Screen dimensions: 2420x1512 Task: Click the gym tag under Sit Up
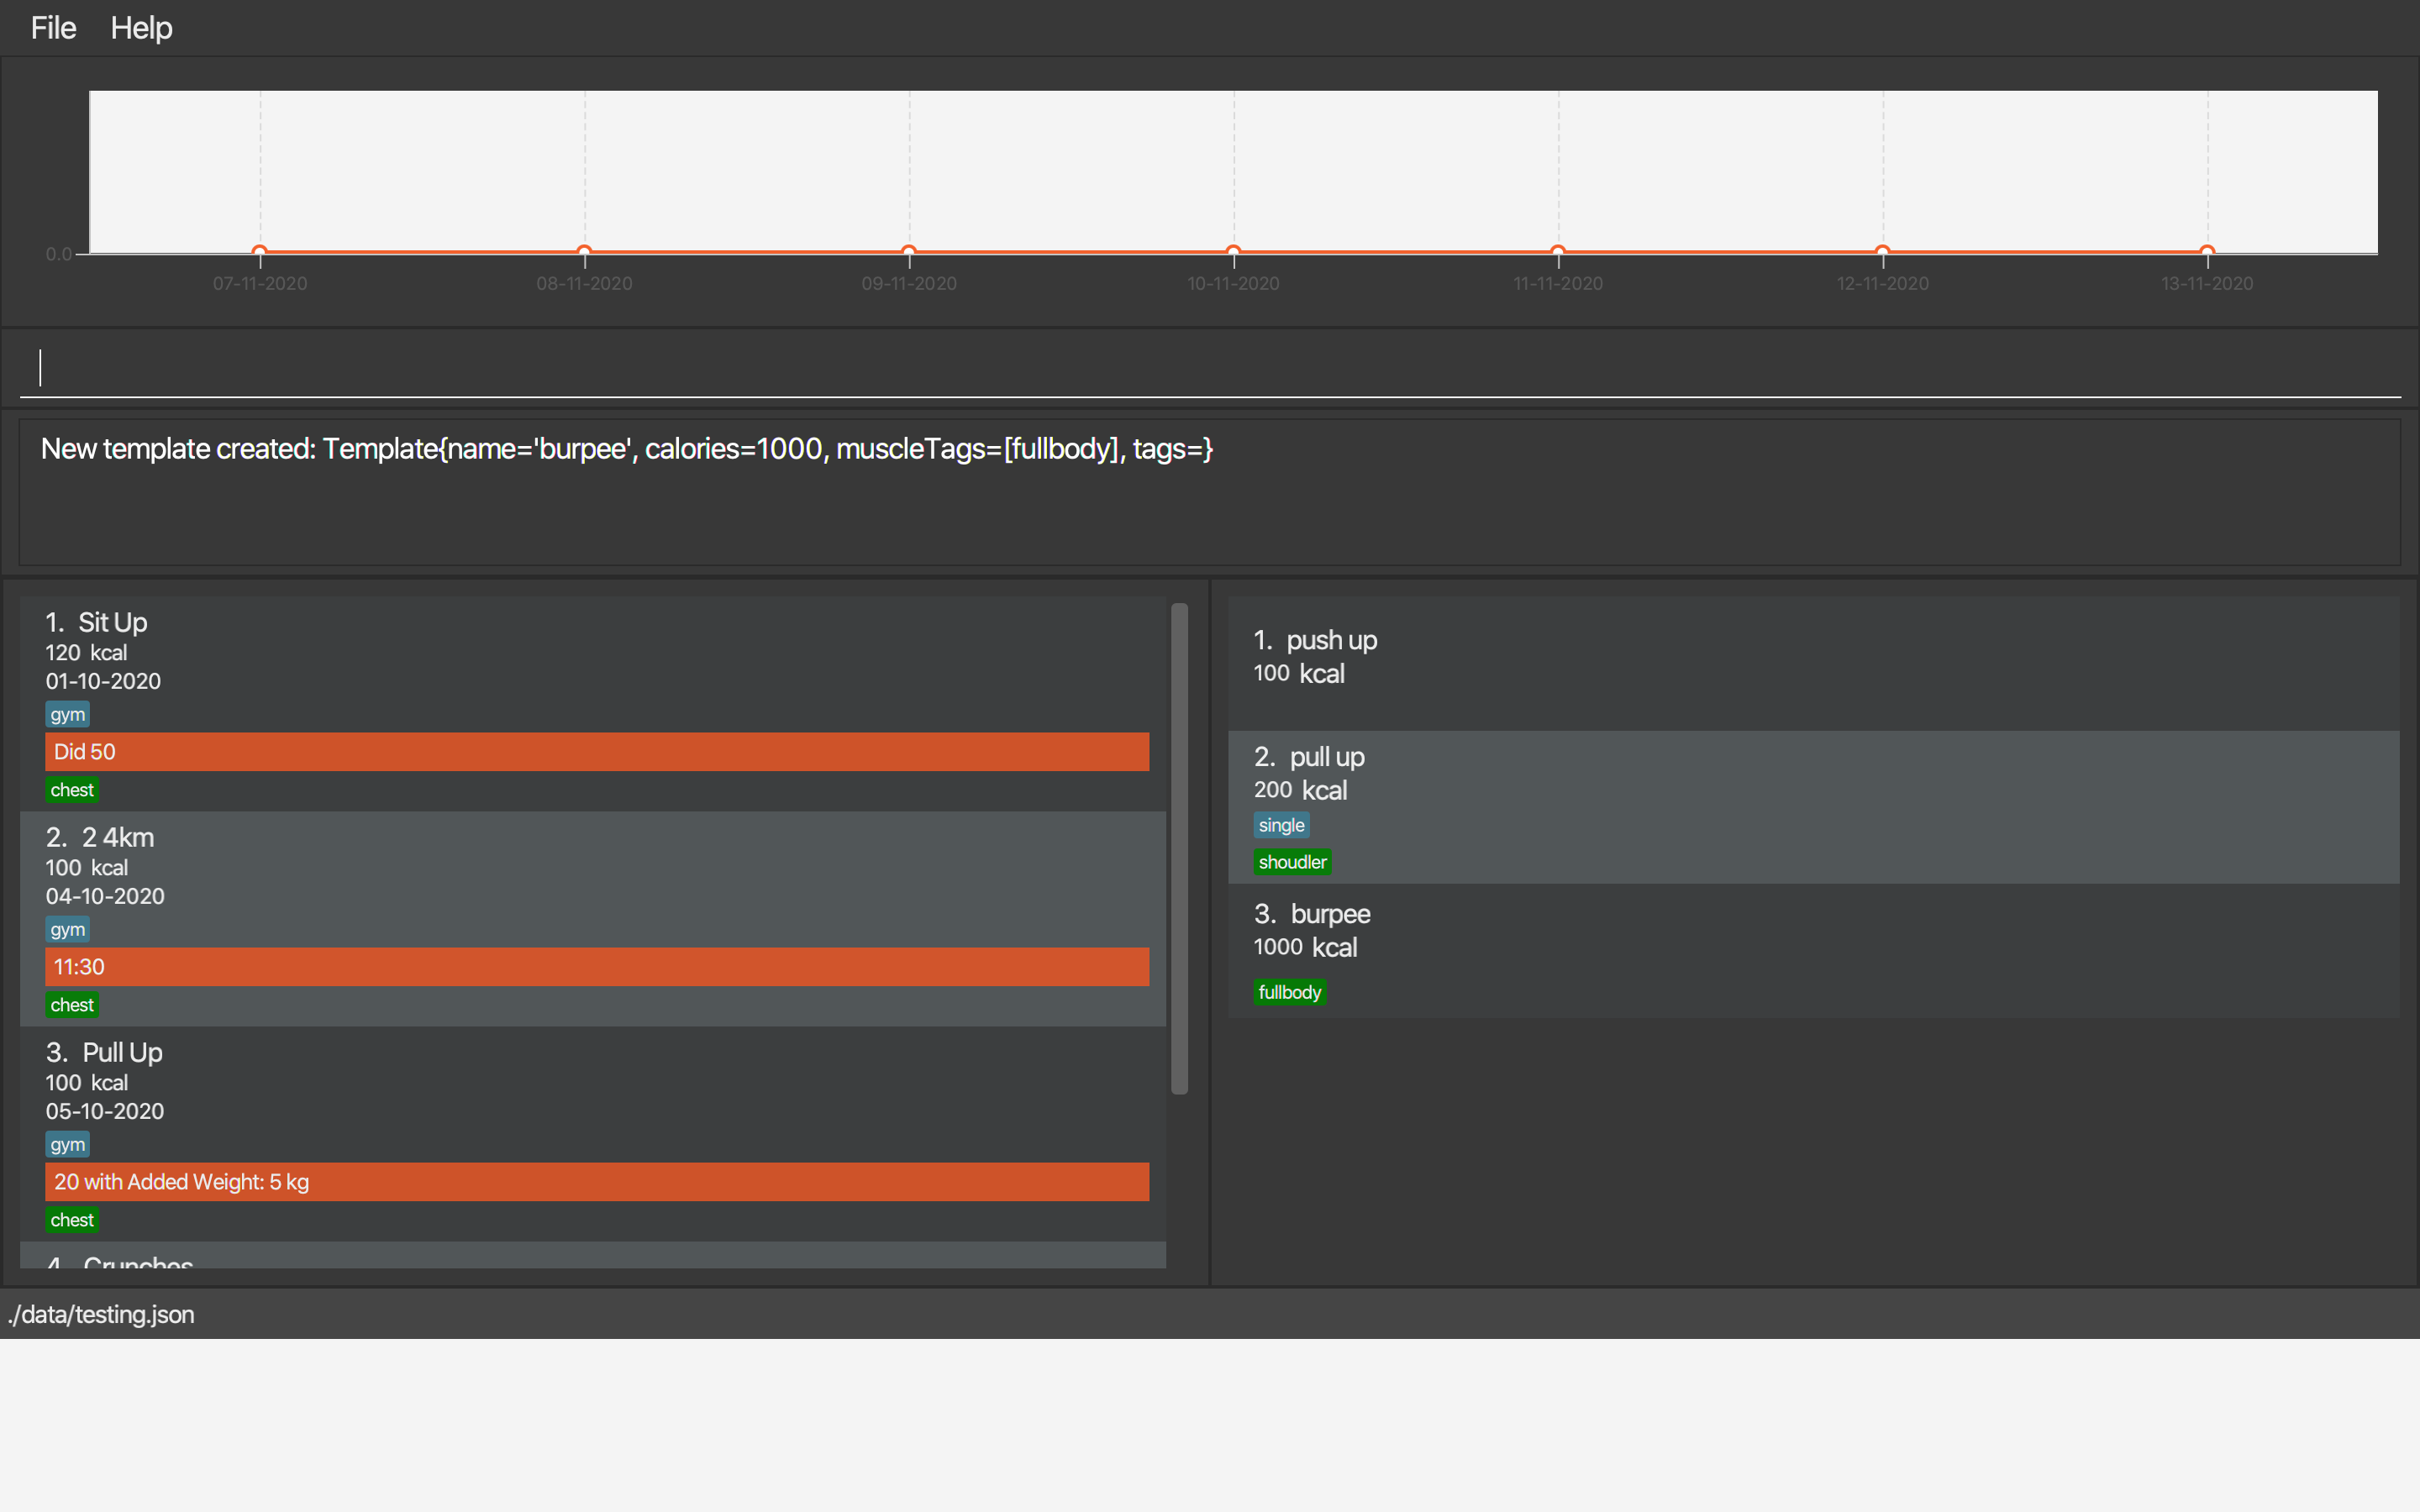(x=67, y=714)
